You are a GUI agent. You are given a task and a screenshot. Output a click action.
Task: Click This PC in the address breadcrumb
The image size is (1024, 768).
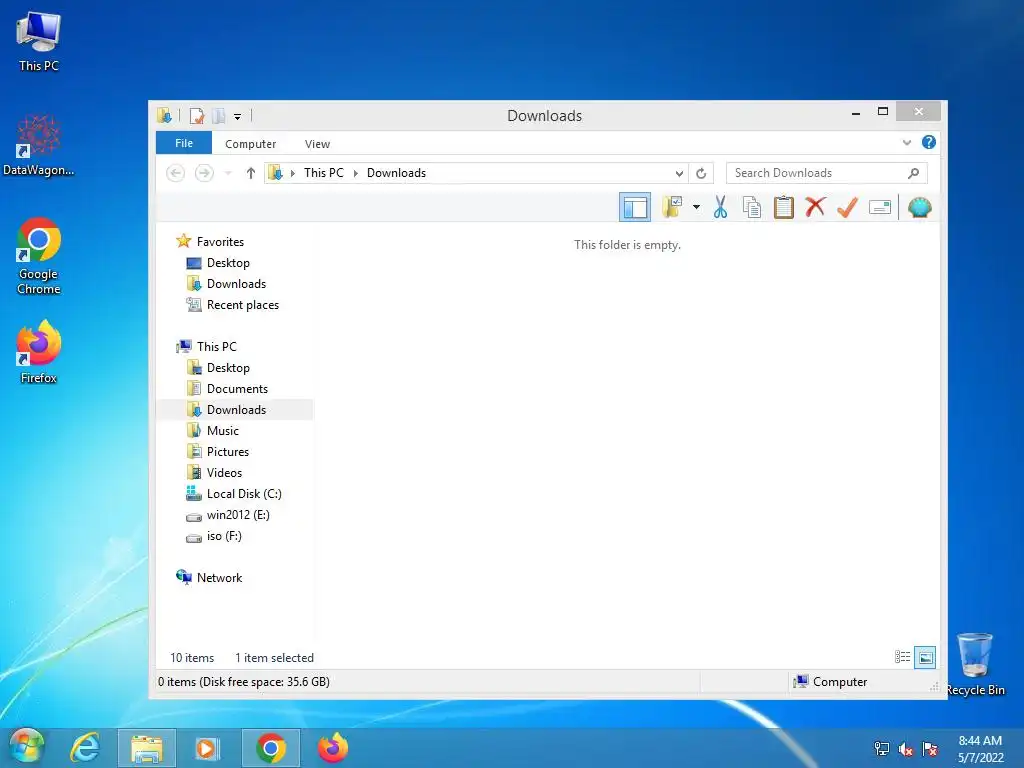pyautogui.click(x=323, y=173)
